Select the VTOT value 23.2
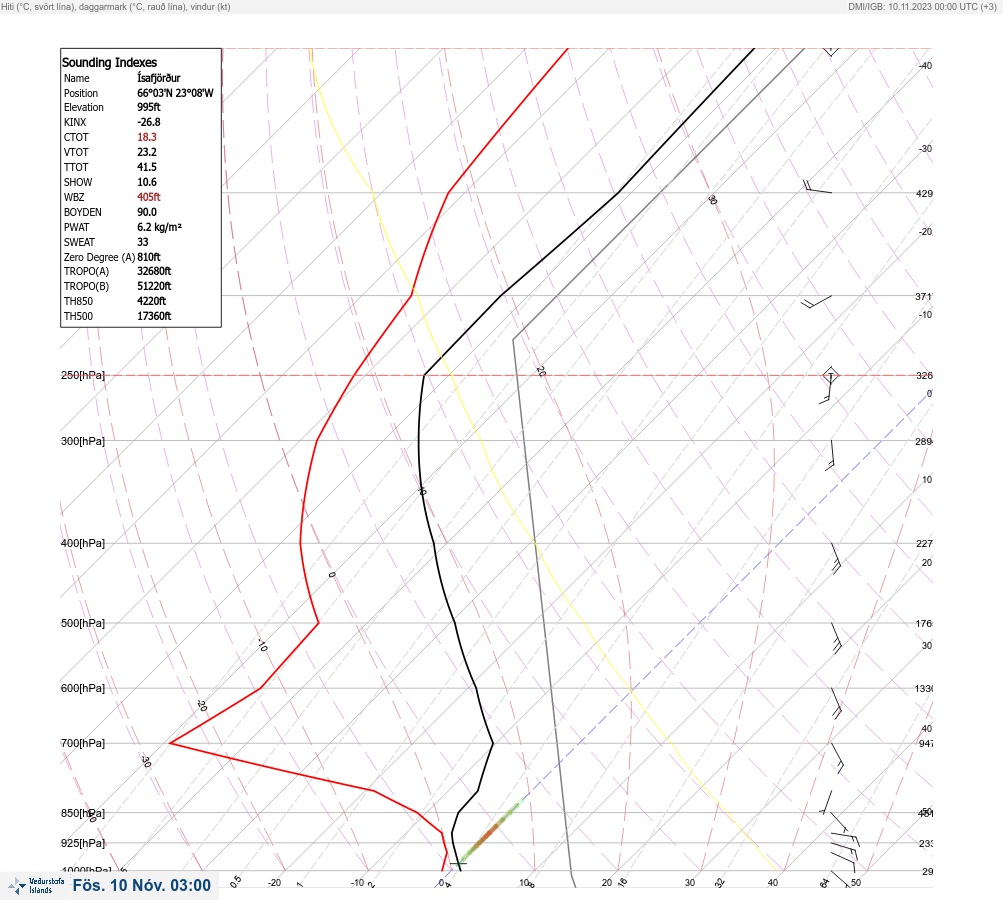This screenshot has width=1003, height=900. coord(147,152)
